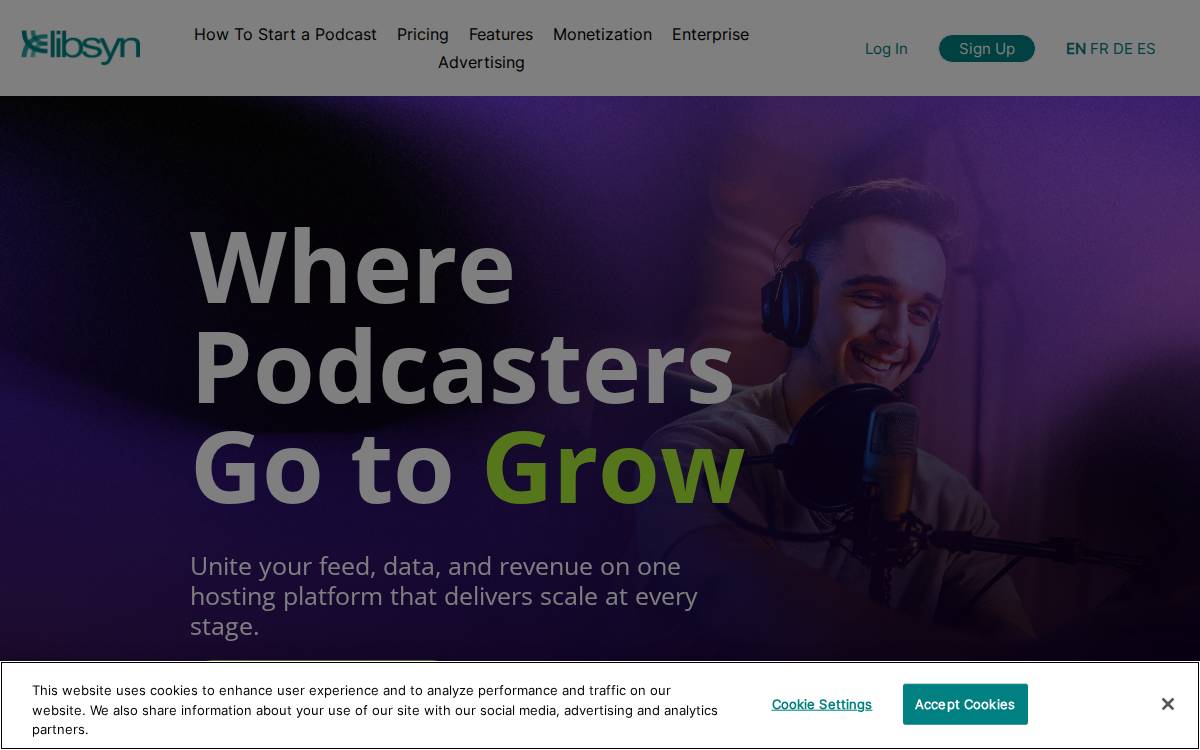Click the Accept Cookies button
This screenshot has width=1200, height=750.
(x=965, y=704)
